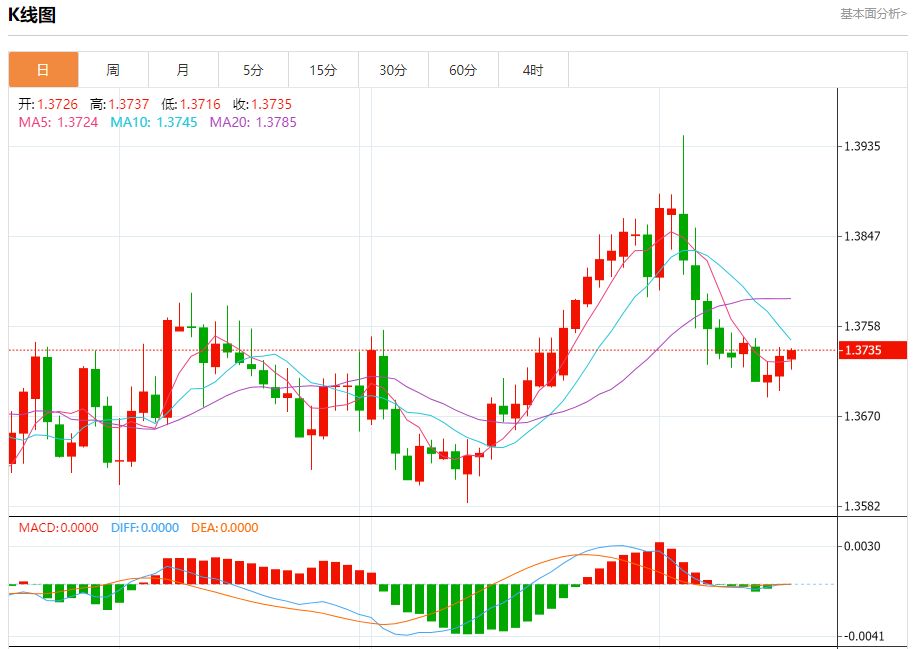Click the red 1.3735 current price tag

[872, 350]
